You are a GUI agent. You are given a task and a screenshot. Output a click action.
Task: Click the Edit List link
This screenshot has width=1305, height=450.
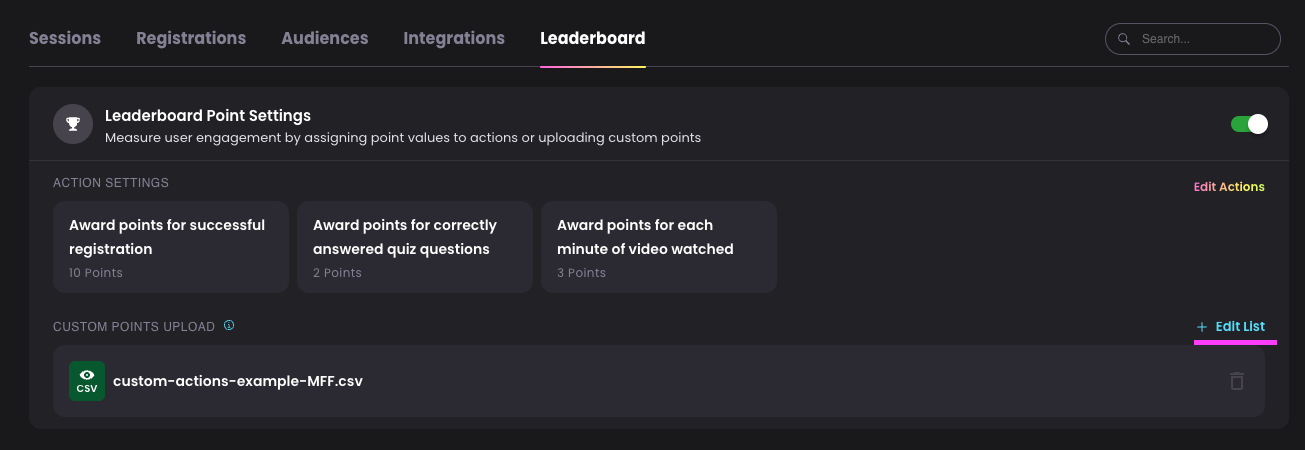coord(1240,327)
